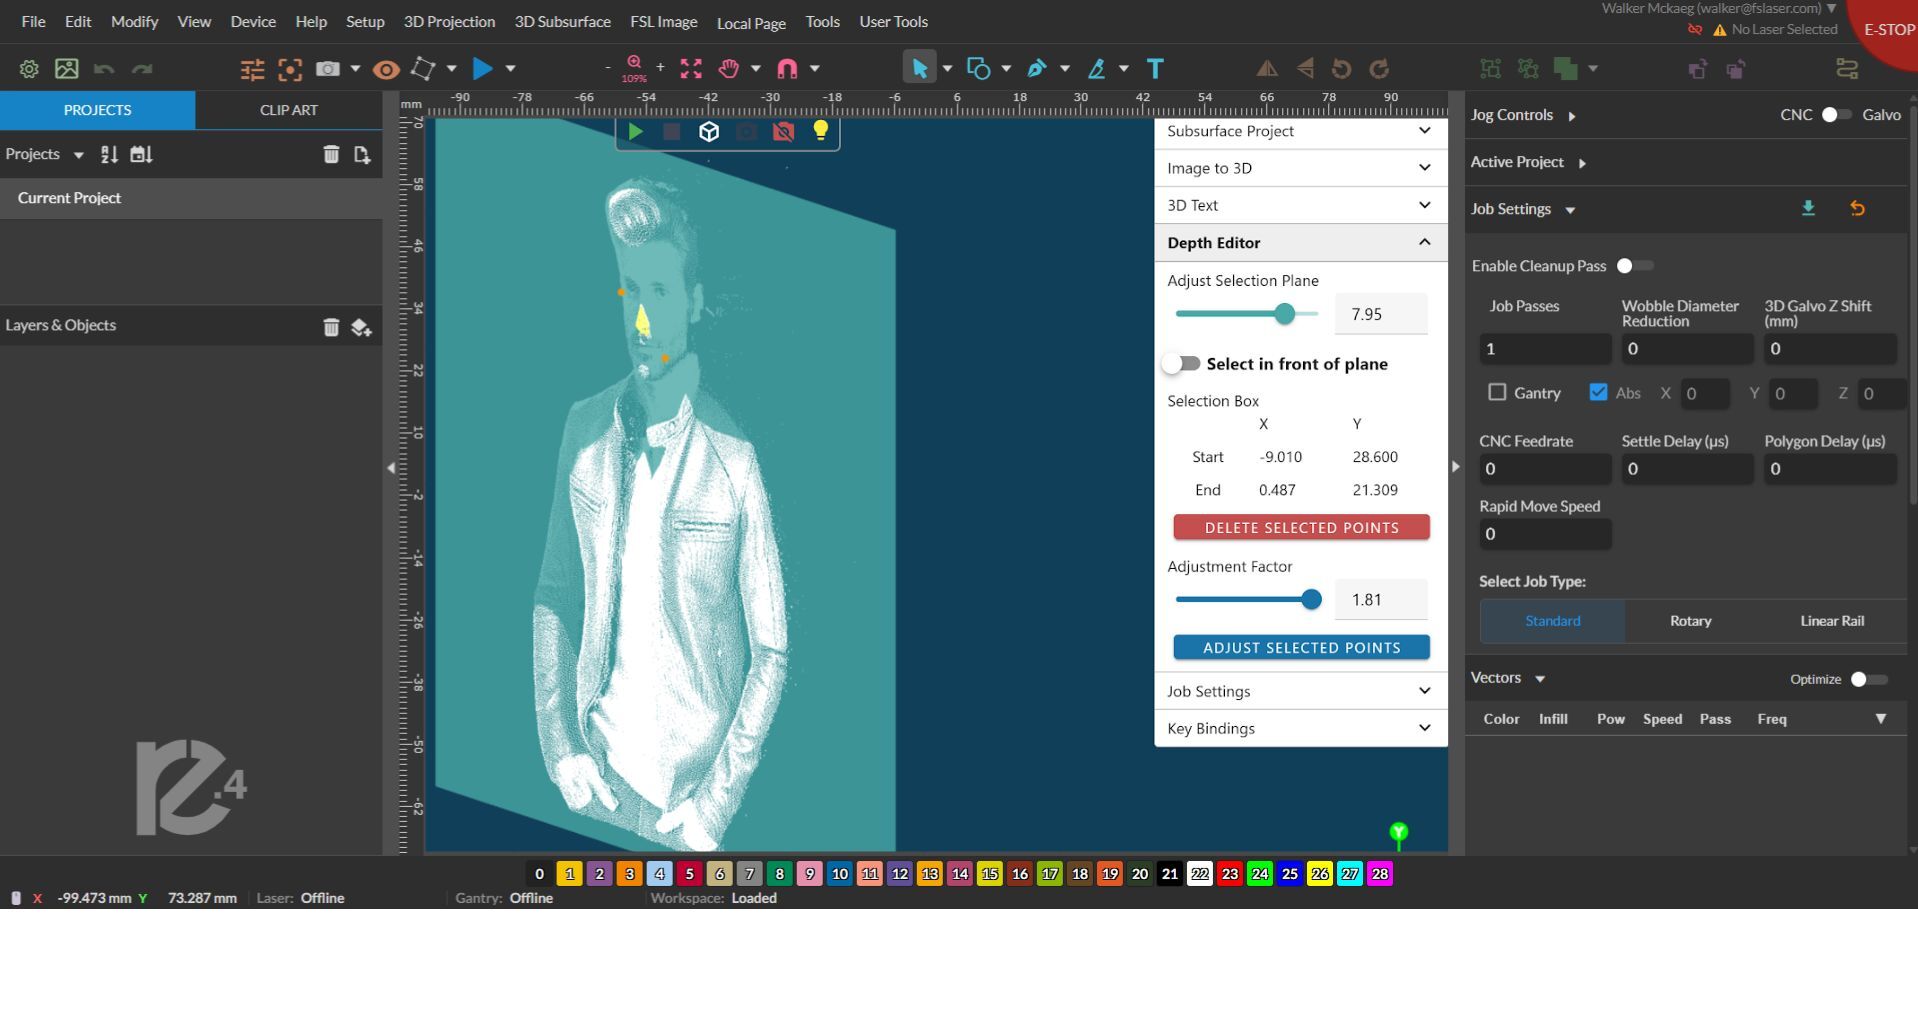The image size is (1918, 1023).
Task: Collapse the Depth Editor section
Action: (1424, 242)
